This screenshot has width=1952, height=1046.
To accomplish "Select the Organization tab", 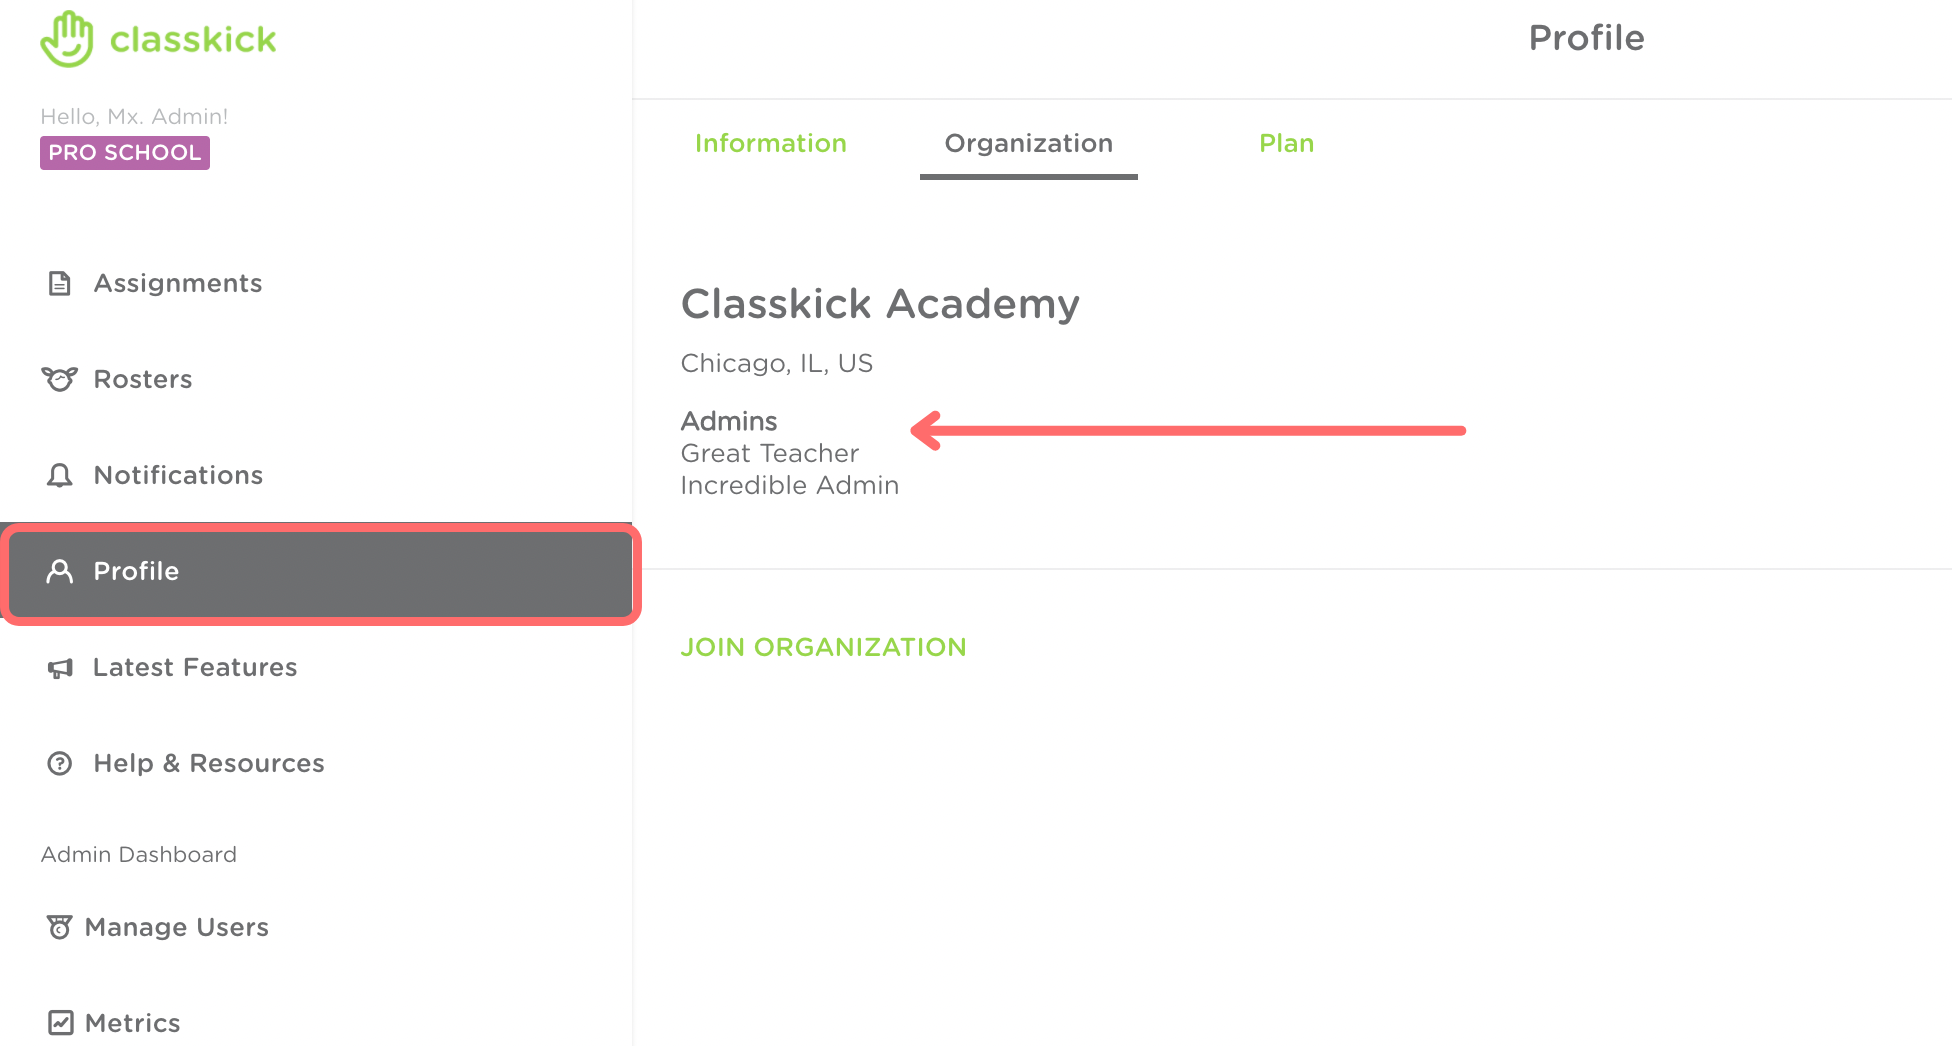I will click(1028, 144).
